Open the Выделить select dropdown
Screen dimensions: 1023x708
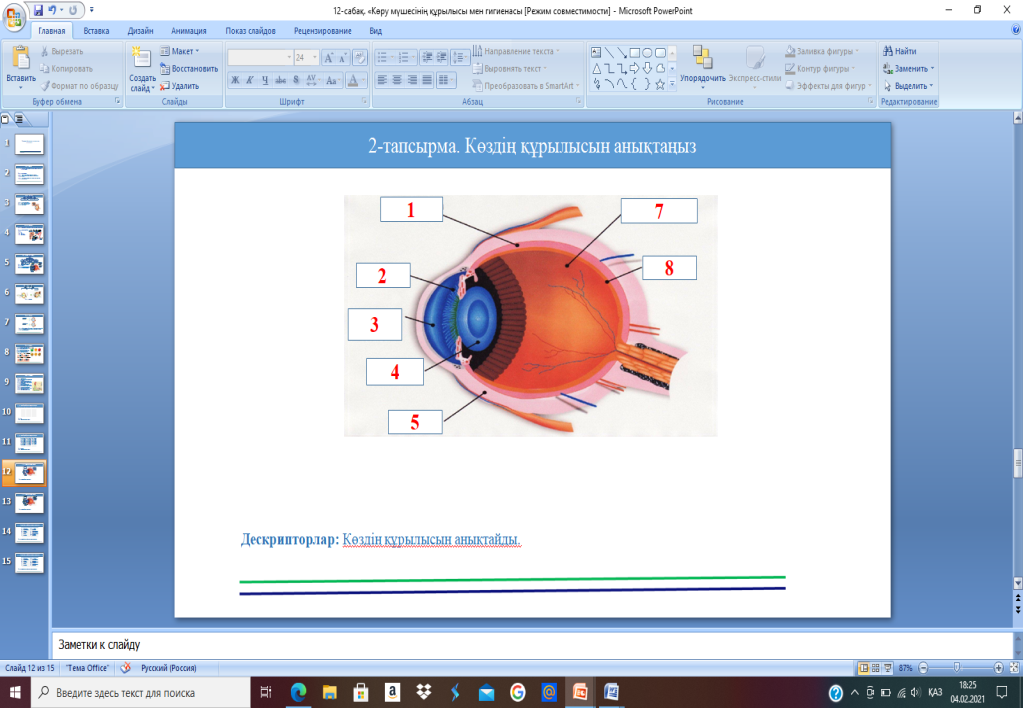coord(913,85)
